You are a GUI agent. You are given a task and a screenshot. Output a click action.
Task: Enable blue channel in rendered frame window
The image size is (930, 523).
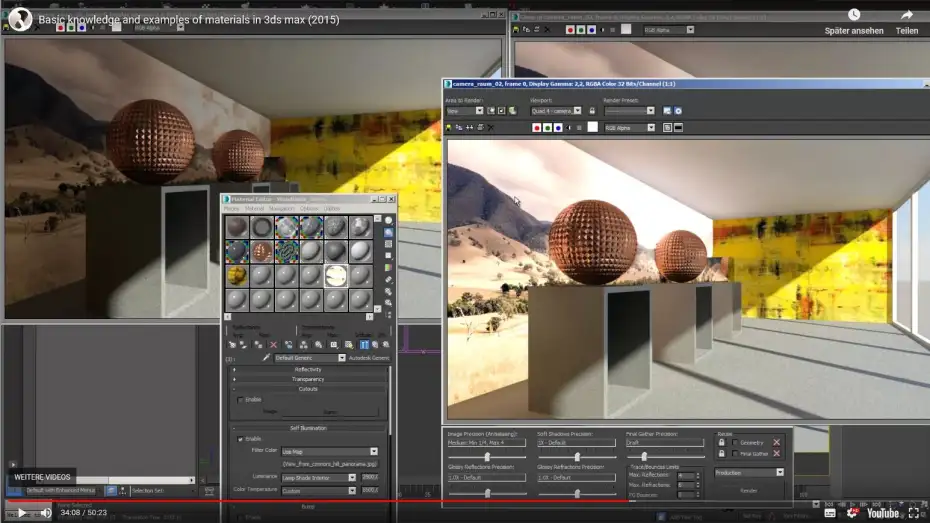[558, 127]
